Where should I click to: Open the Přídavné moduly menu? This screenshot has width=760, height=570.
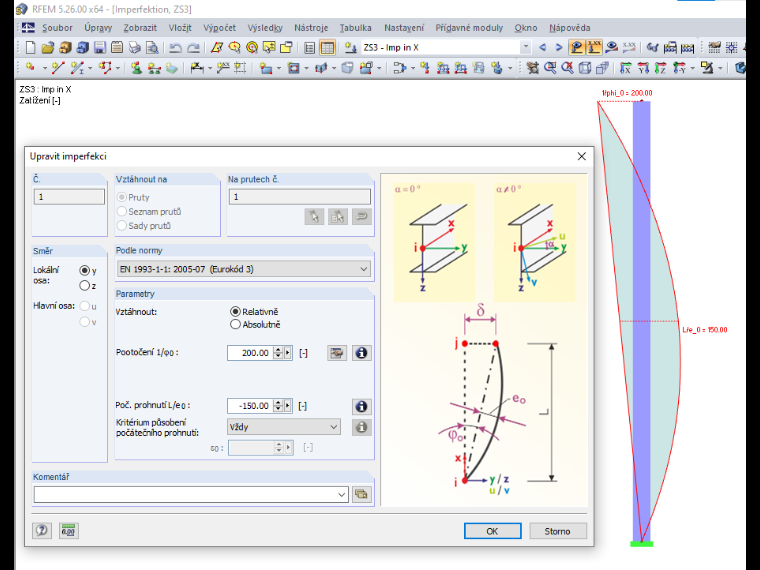point(469,28)
